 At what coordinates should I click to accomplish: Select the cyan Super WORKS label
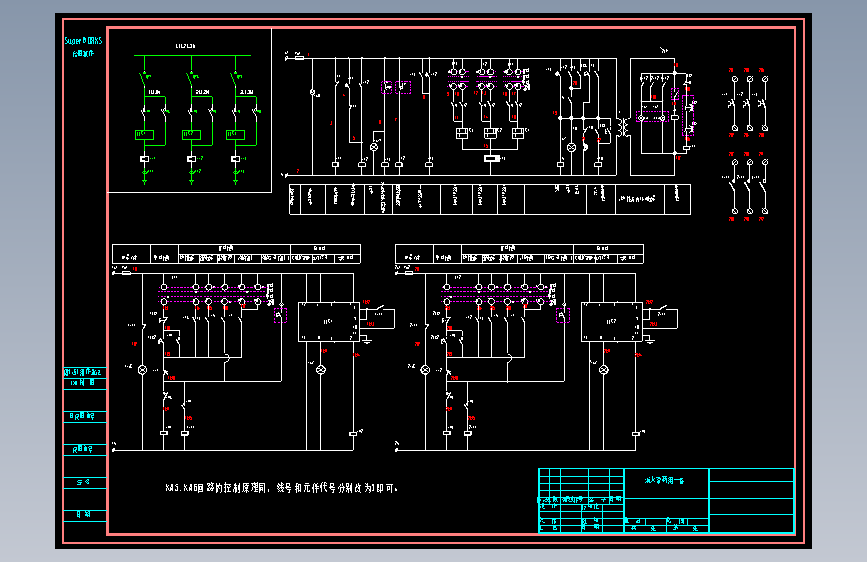tap(83, 41)
